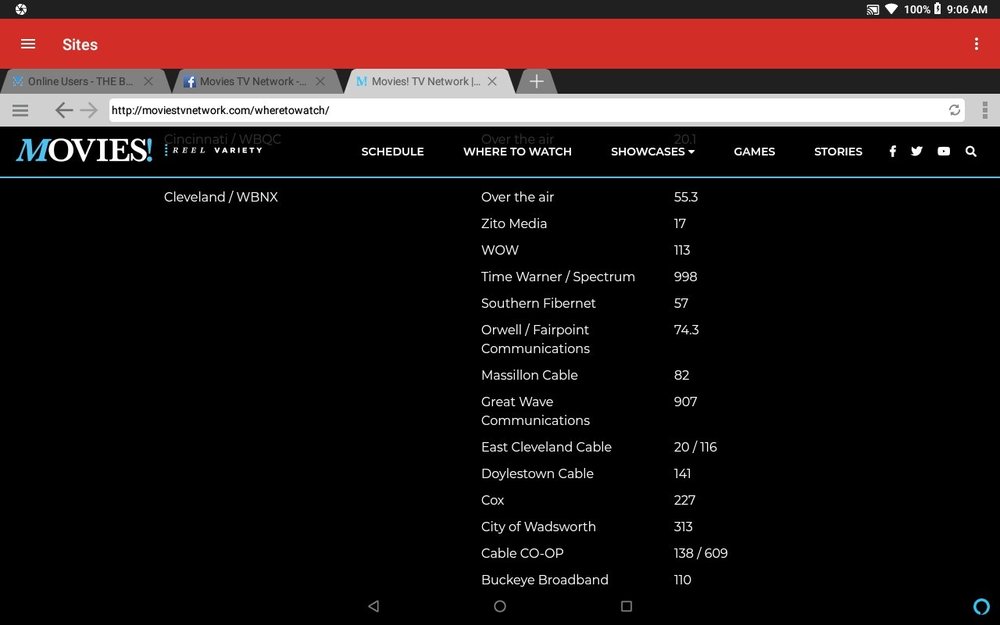Open the GAMES nav link
The height and width of the screenshot is (625, 1000).
[754, 151]
